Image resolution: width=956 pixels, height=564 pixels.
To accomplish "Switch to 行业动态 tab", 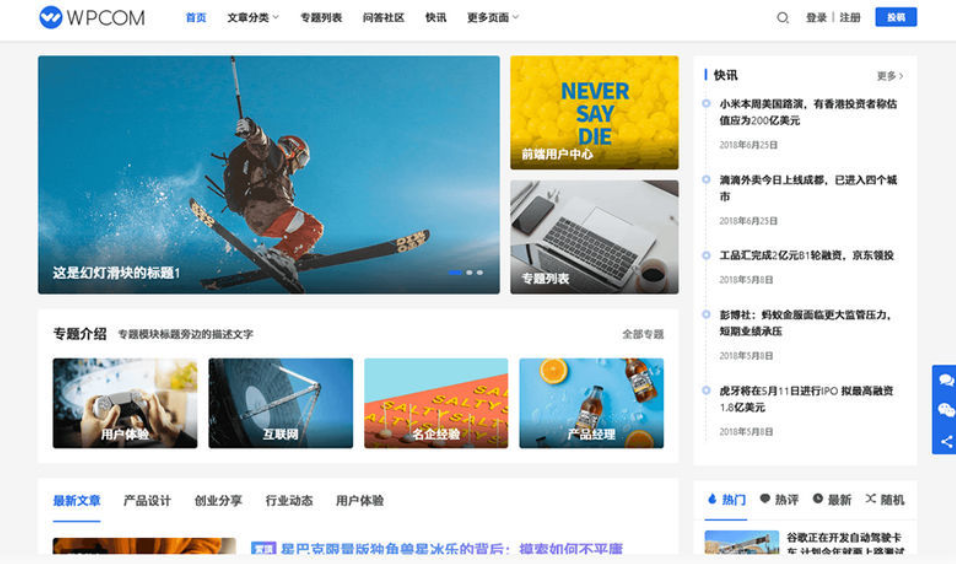I will pyautogui.click(x=289, y=501).
